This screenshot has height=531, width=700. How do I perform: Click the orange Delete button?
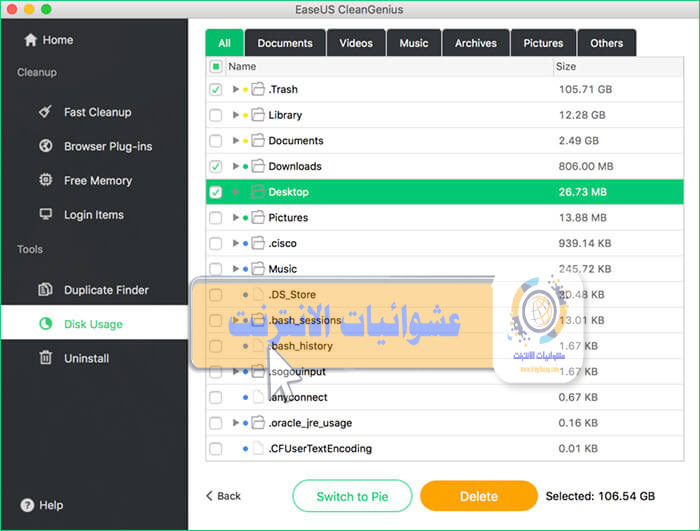[479, 496]
